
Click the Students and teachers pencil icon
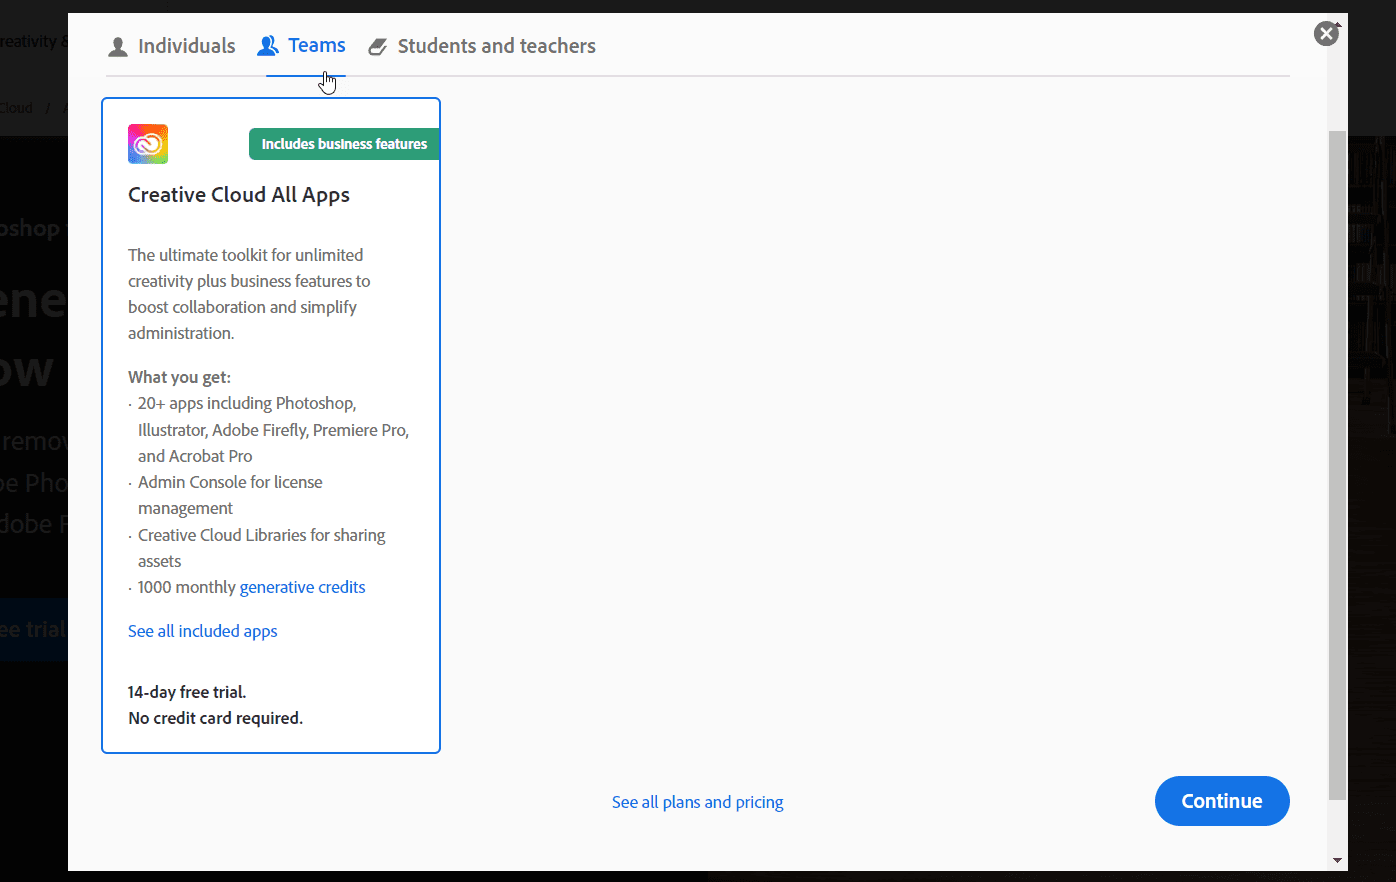pyautogui.click(x=377, y=47)
